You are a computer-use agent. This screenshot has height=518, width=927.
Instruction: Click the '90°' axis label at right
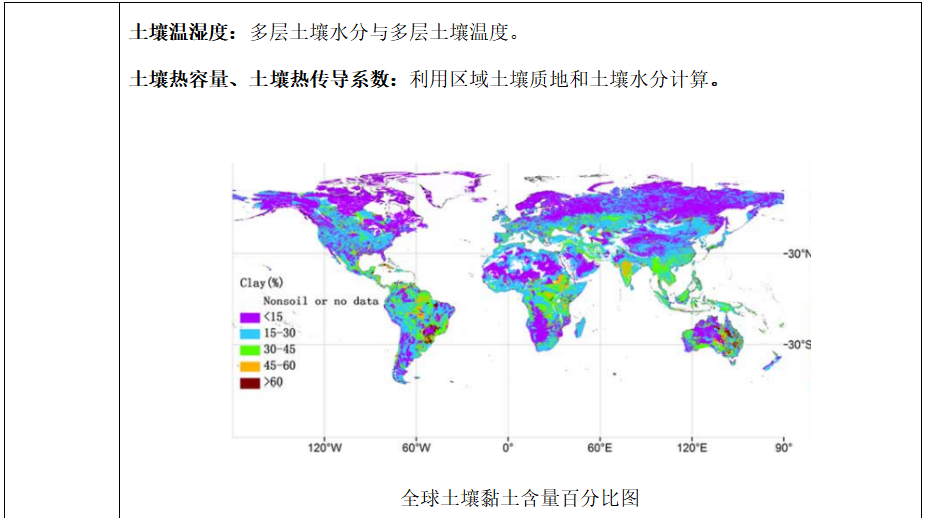[783, 448]
